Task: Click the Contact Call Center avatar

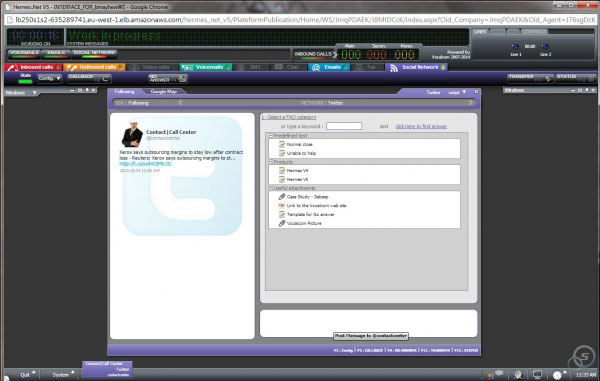Action: point(132,134)
